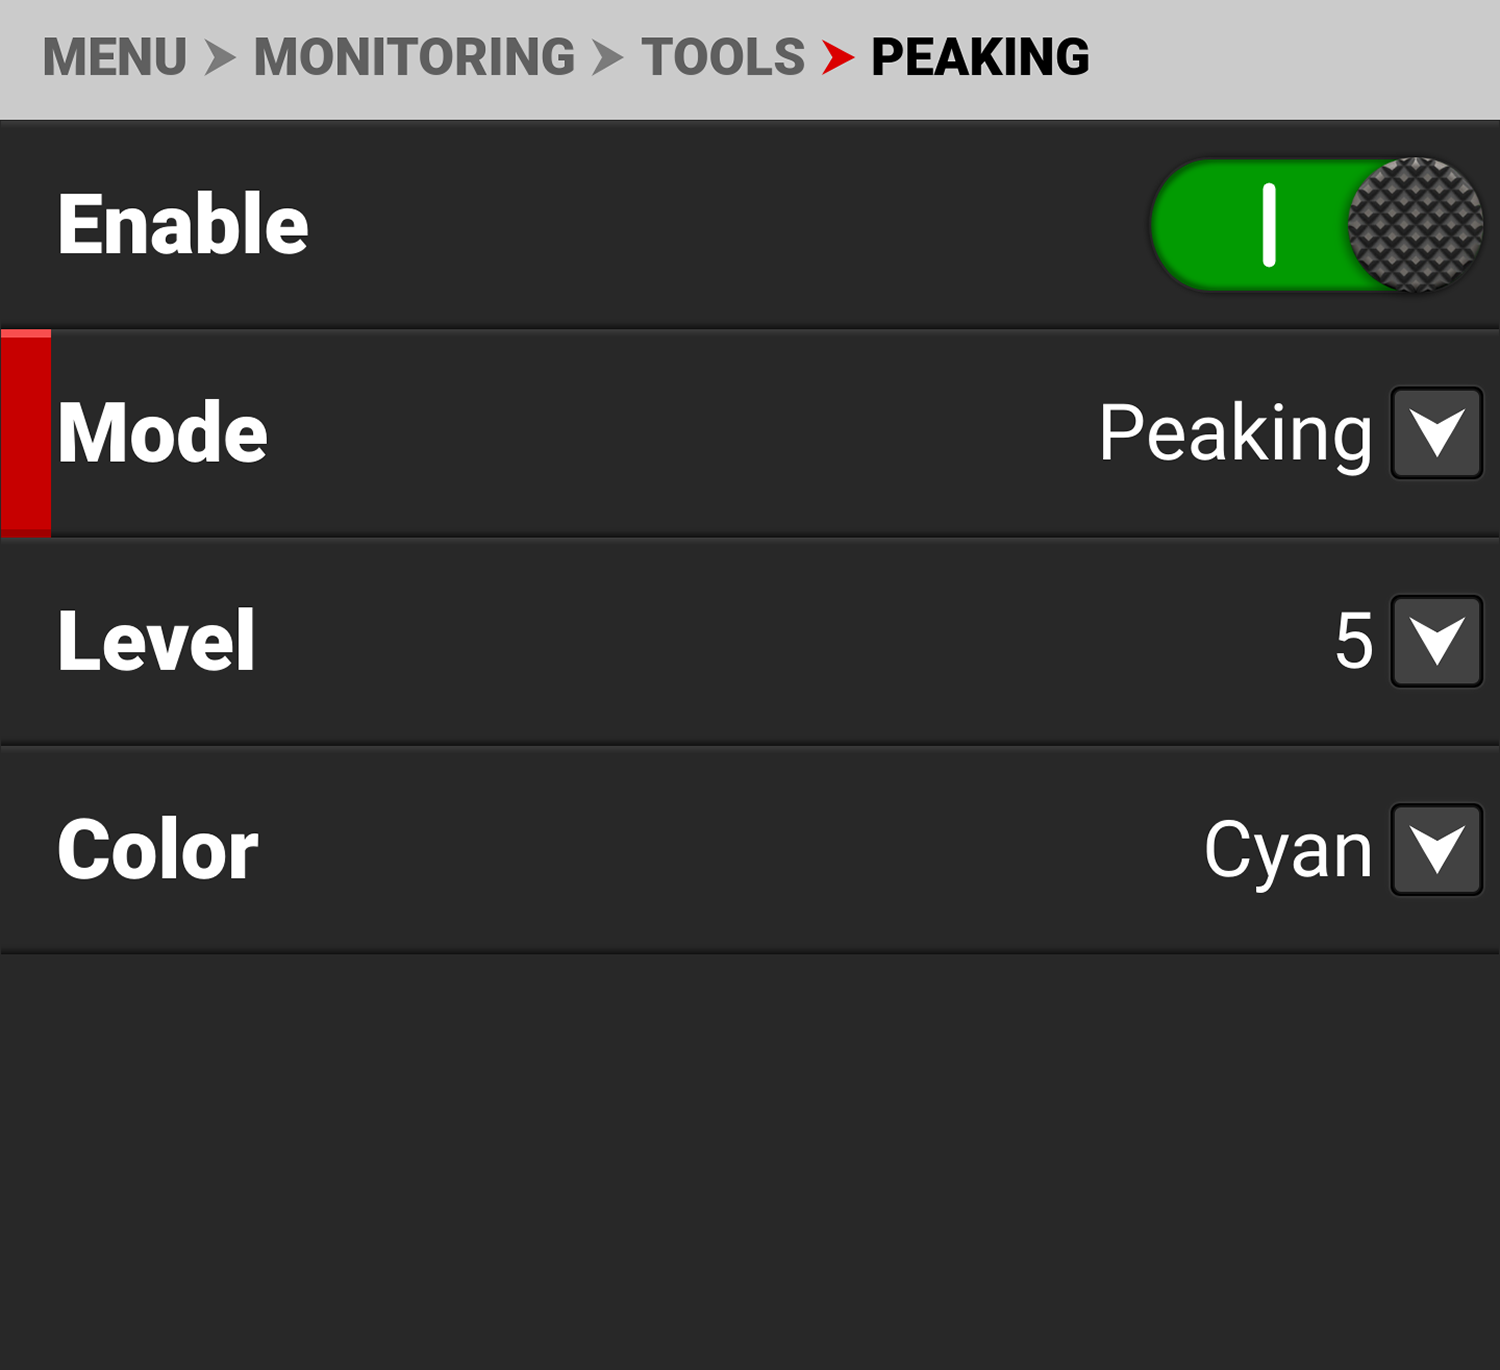Open the Cyan color selection

tap(1287, 849)
